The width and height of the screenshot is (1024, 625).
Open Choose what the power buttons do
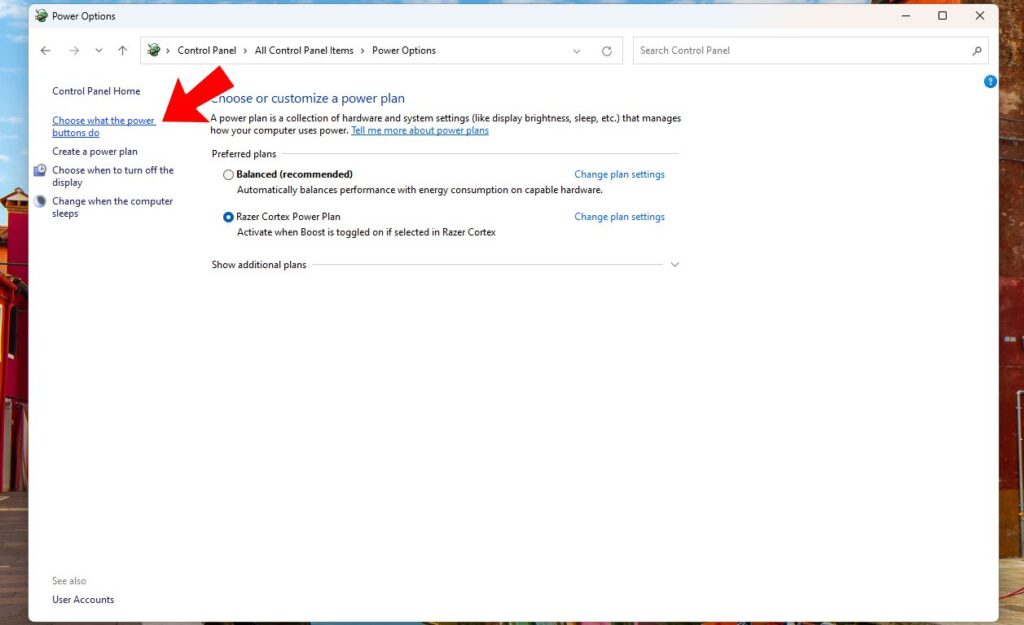[103, 127]
